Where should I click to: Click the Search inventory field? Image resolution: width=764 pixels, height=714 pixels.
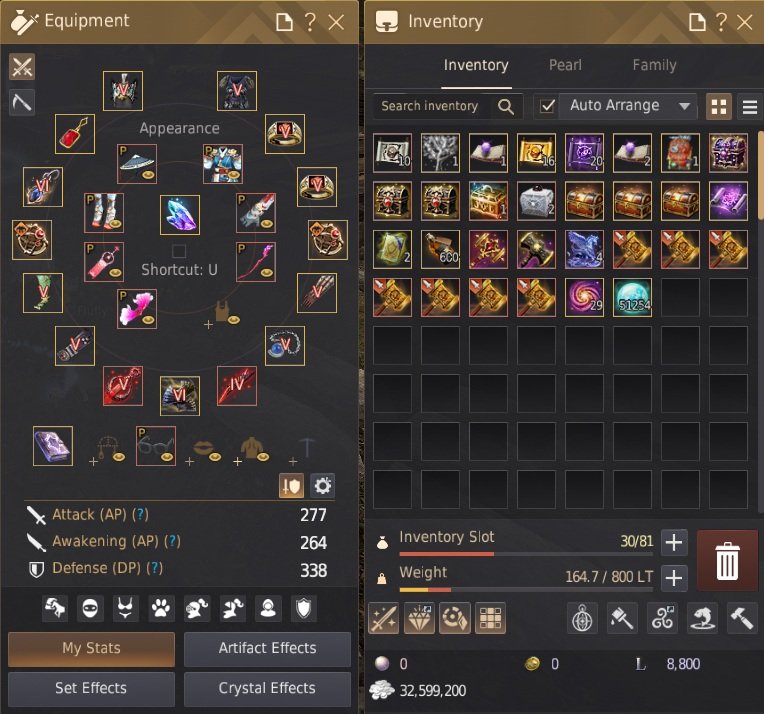(x=436, y=106)
